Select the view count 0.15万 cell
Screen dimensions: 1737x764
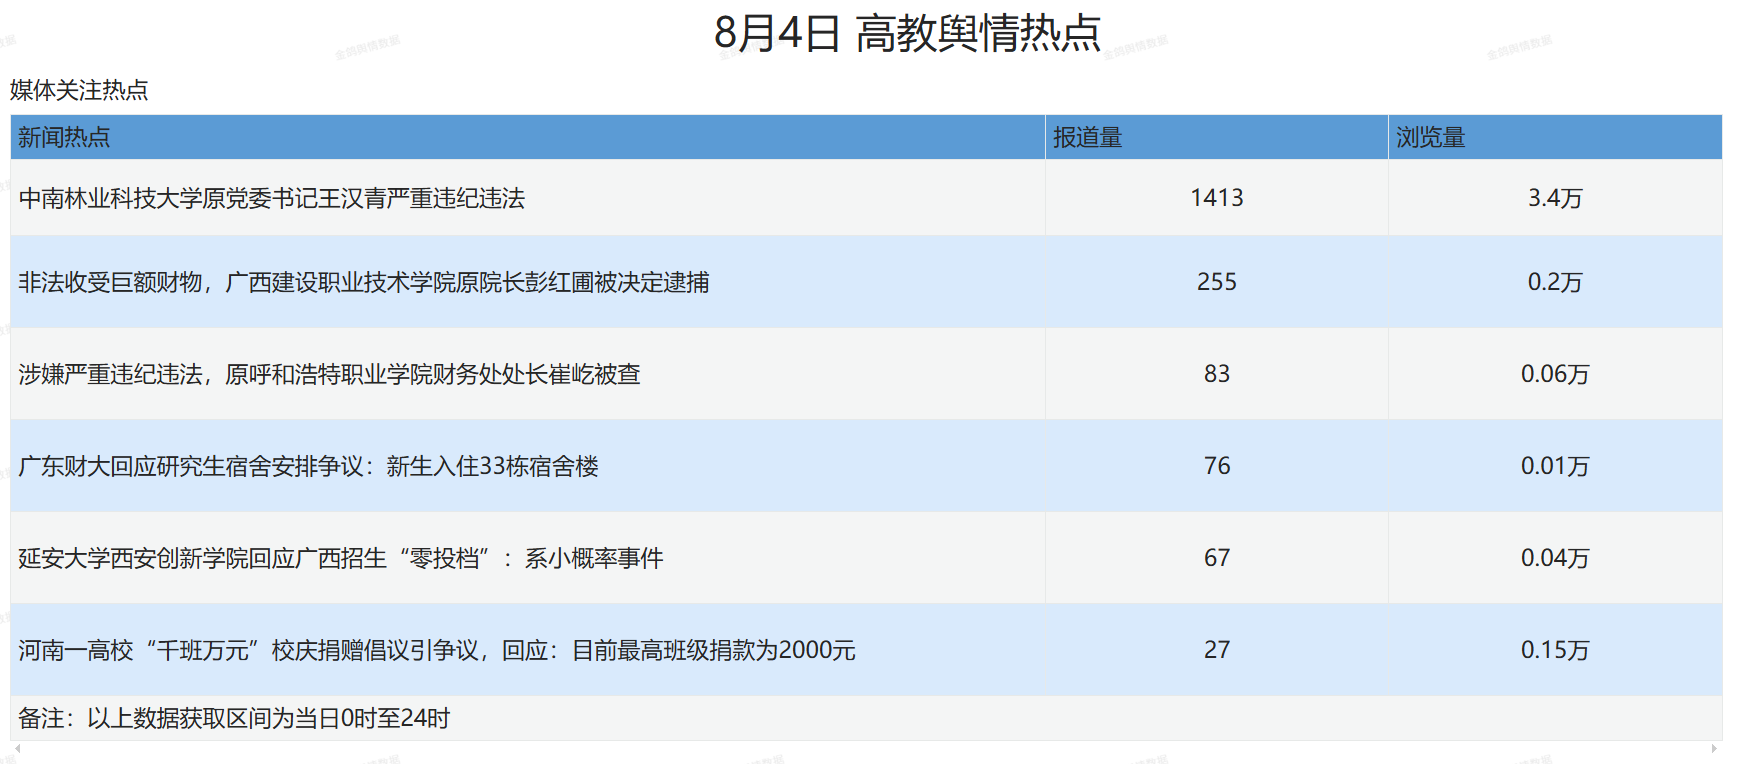[x=1554, y=650]
